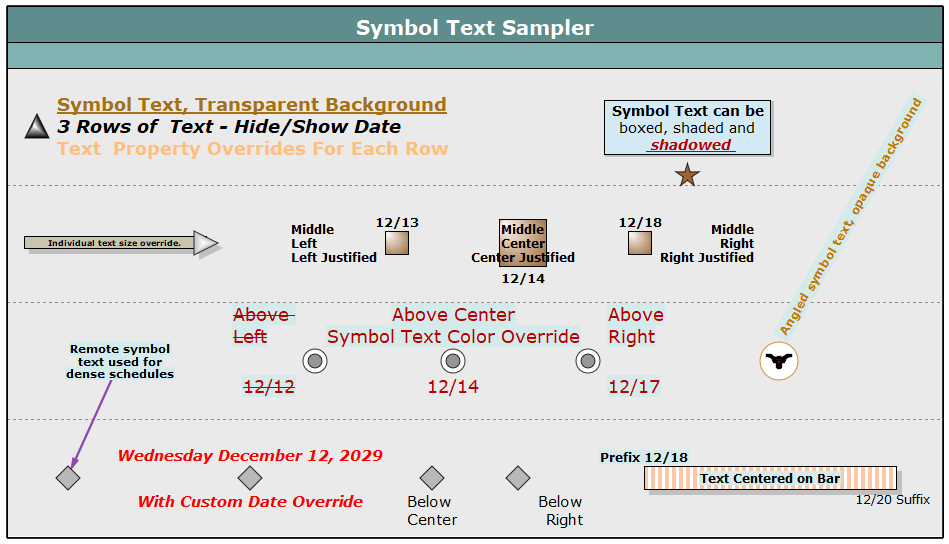Select the diamond above Below Center text

[432, 478]
